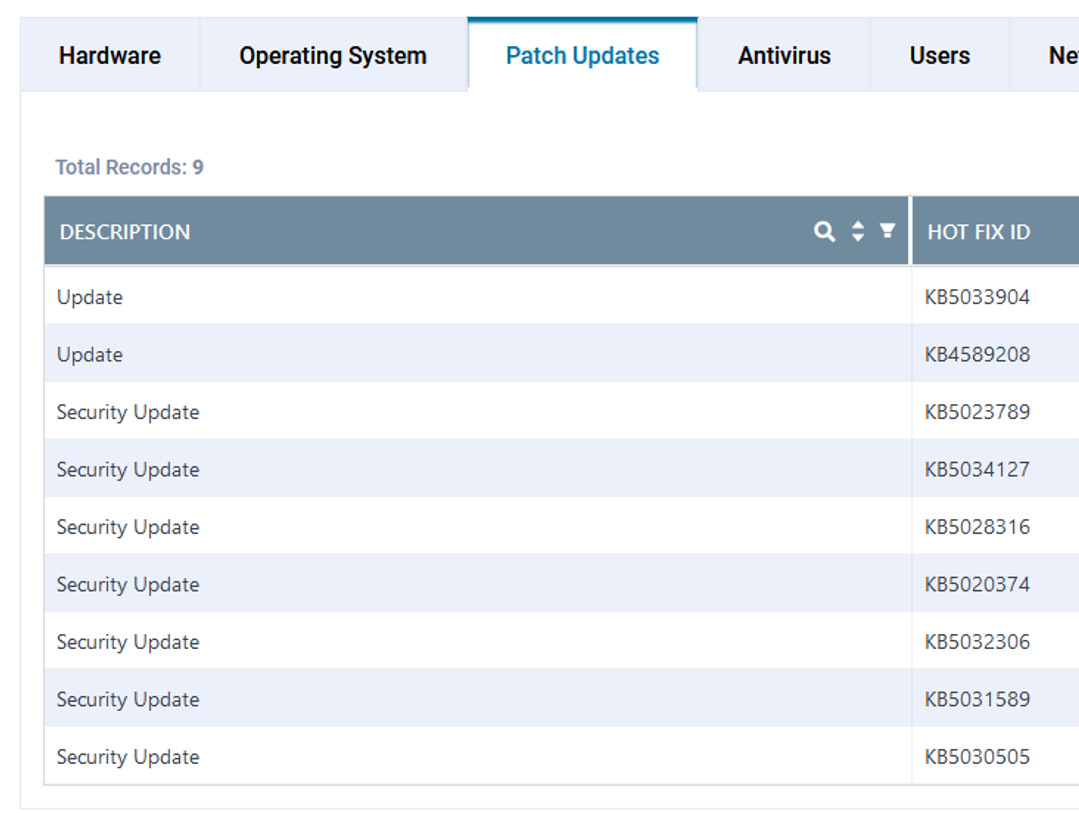
Task: Select hot fix KB5031589
Action: 977,699
